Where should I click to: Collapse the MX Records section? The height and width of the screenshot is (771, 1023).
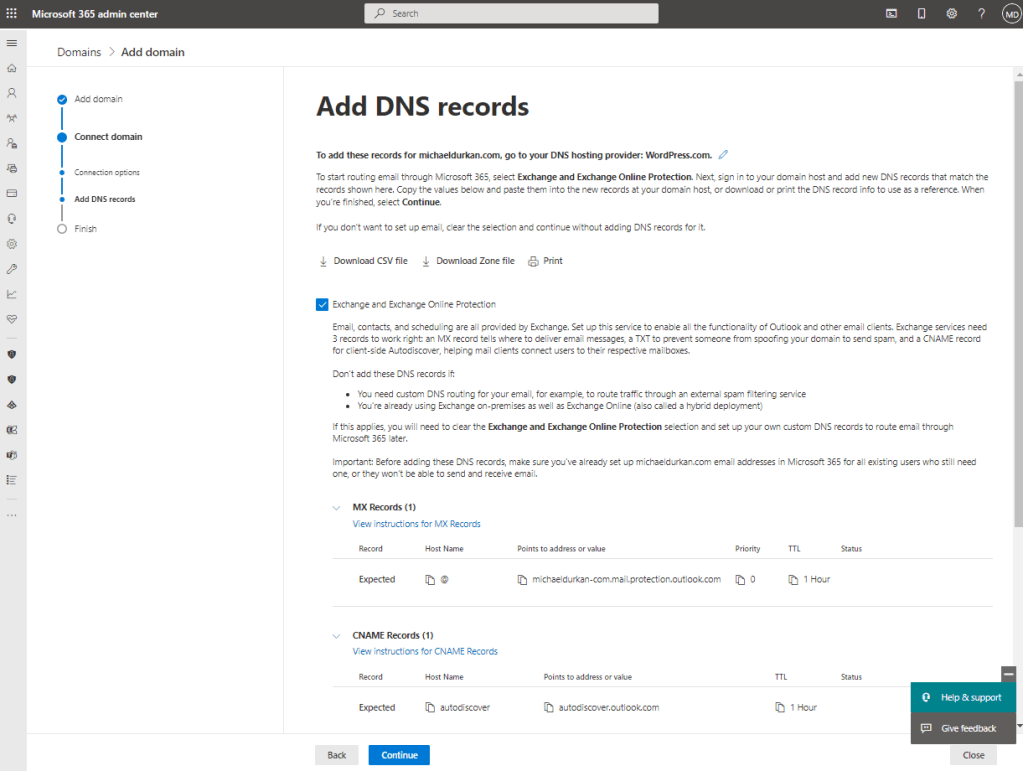click(336, 508)
